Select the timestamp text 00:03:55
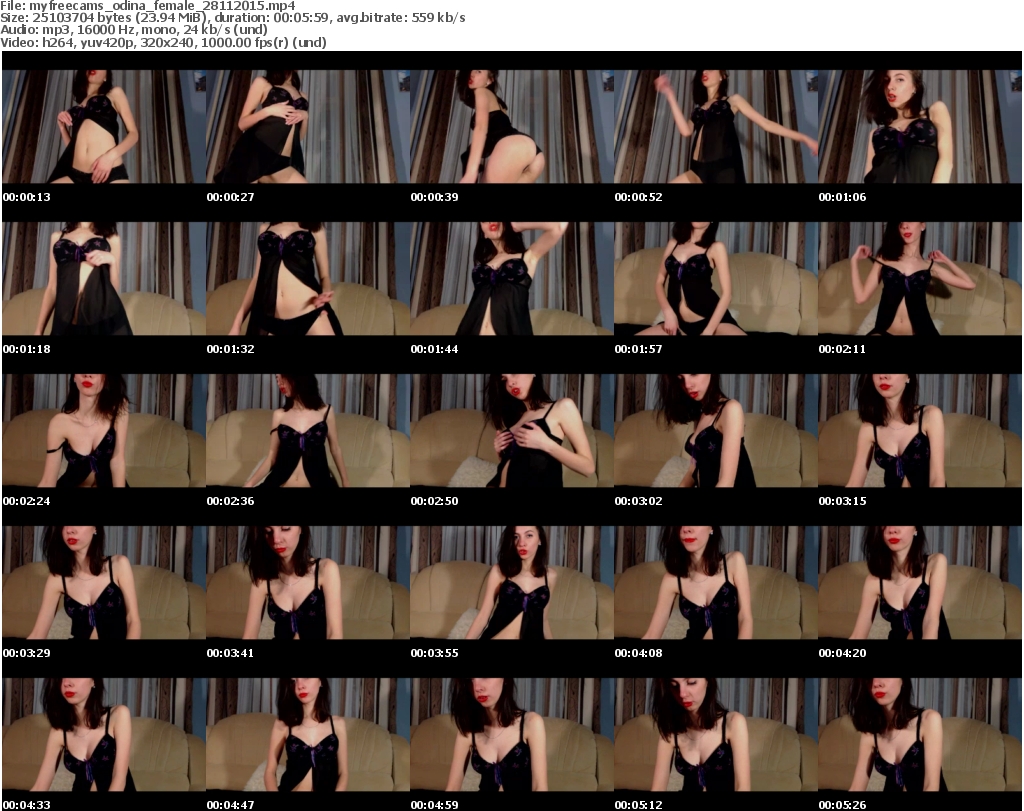The width and height of the screenshot is (1024, 811). pyautogui.click(x=434, y=653)
